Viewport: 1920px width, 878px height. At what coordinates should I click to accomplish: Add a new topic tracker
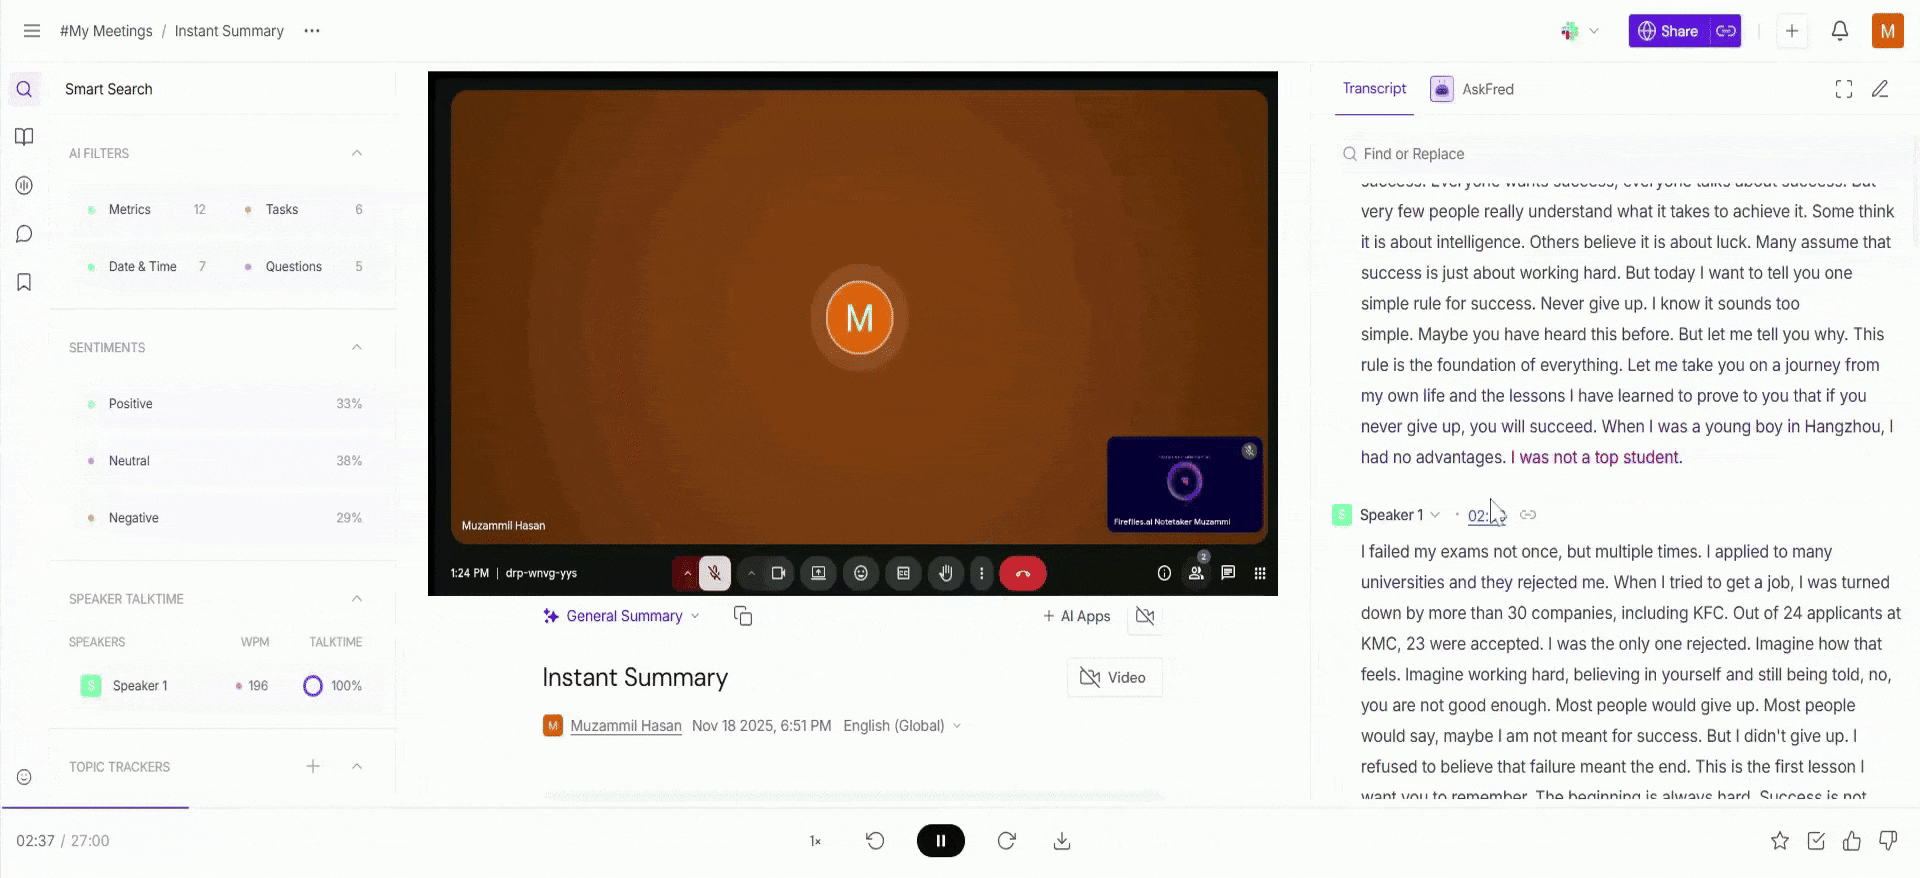[313, 766]
